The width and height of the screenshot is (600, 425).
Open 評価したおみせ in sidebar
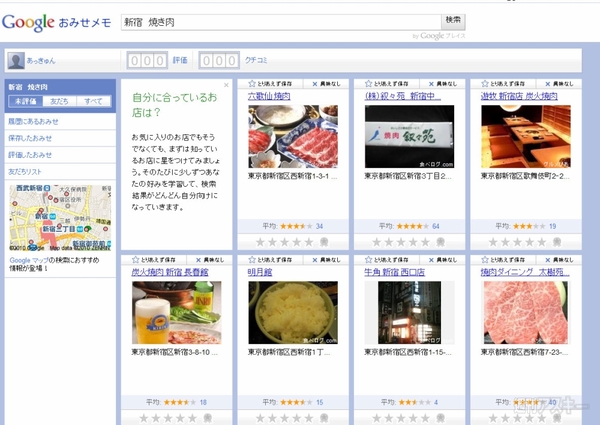(30, 155)
